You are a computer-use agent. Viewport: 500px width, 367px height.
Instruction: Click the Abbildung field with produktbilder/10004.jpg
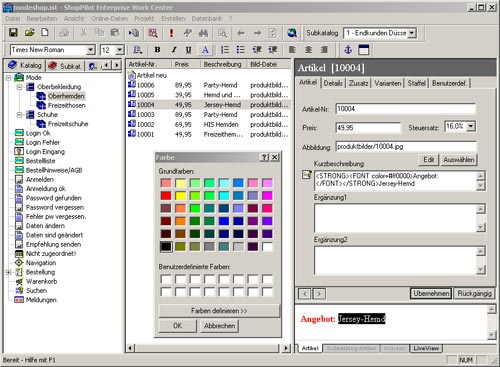click(x=406, y=146)
